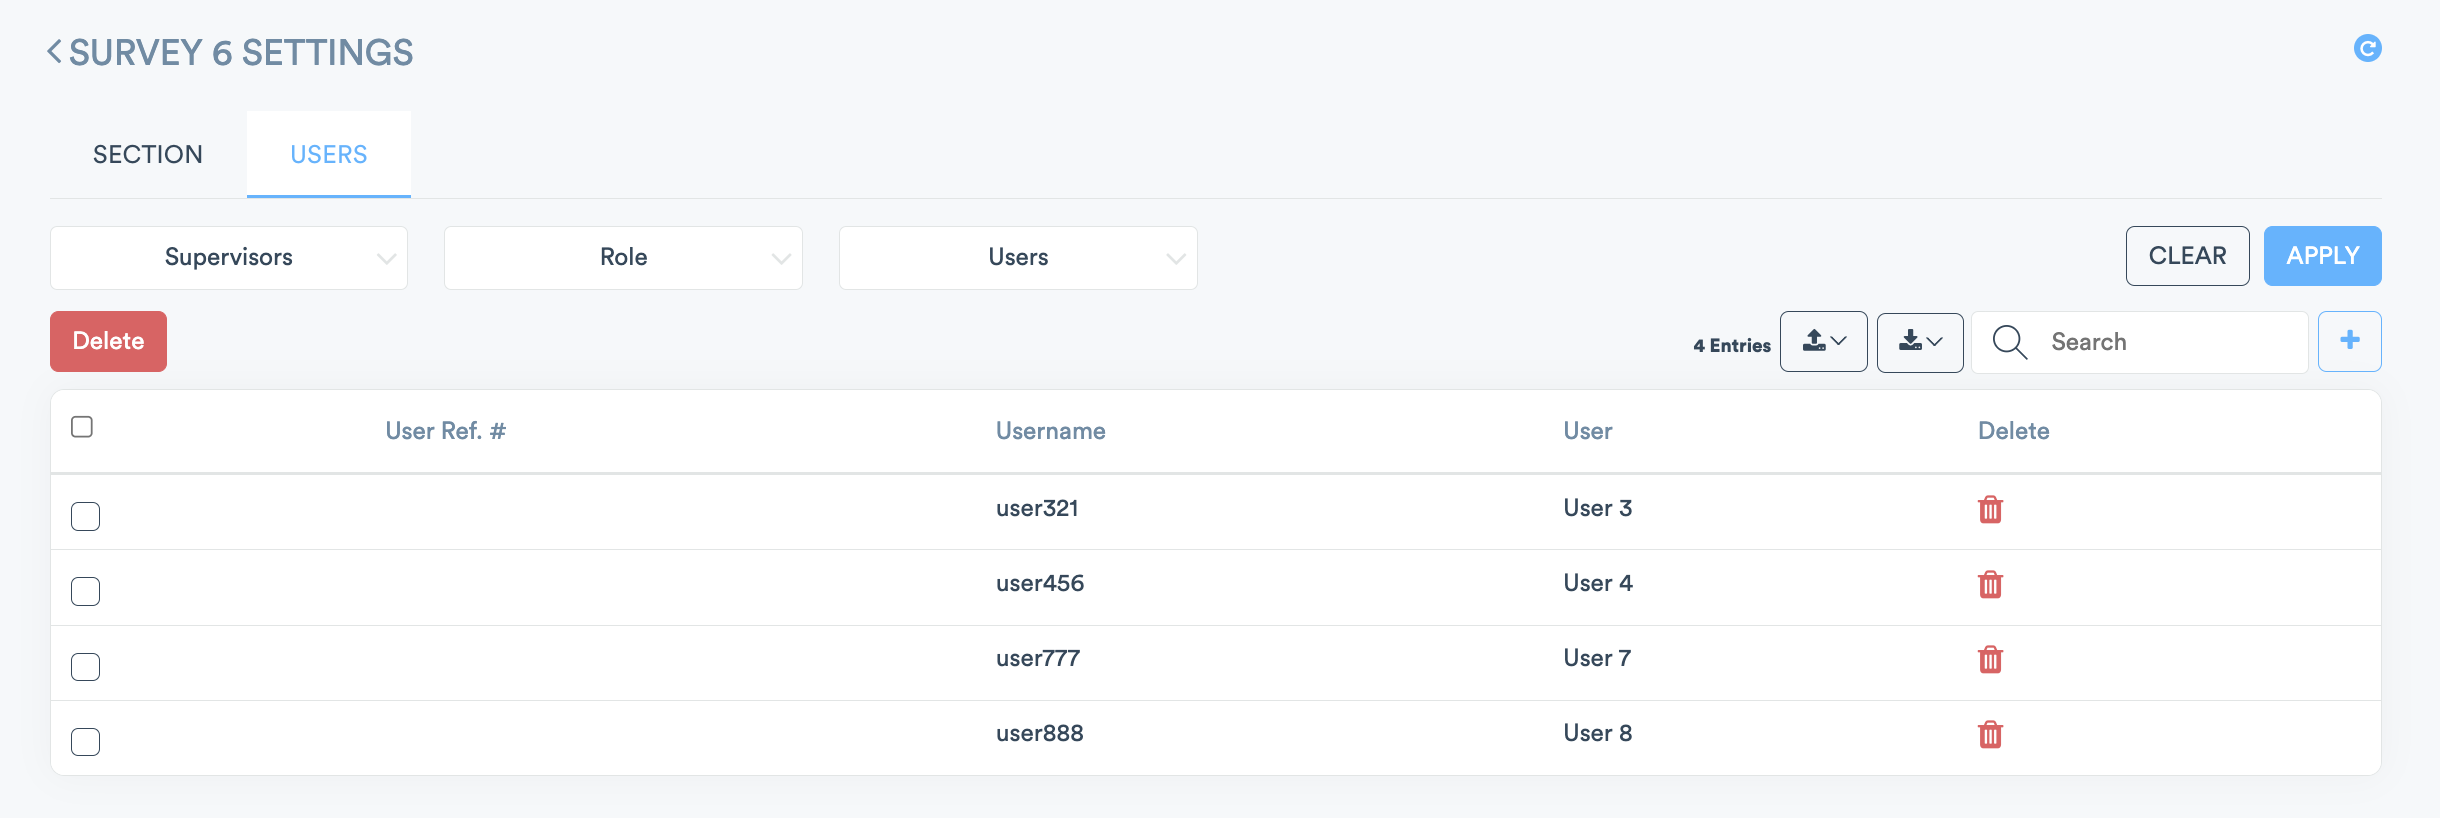Viewport: 2440px width, 818px height.
Task: Click the blue refresh icon
Action: click(2367, 48)
